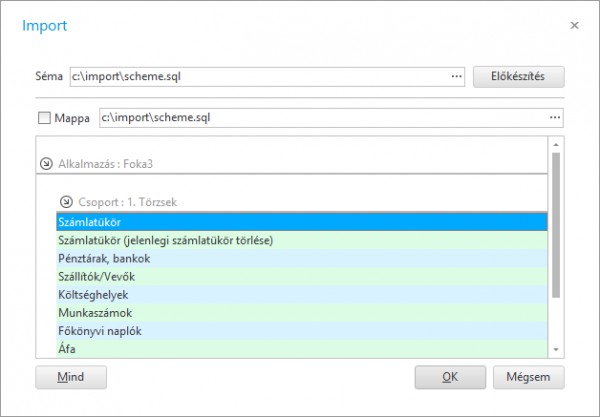The width and height of the screenshot is (600, 417).
Task: Close the Import dialog
Action: 574,25
